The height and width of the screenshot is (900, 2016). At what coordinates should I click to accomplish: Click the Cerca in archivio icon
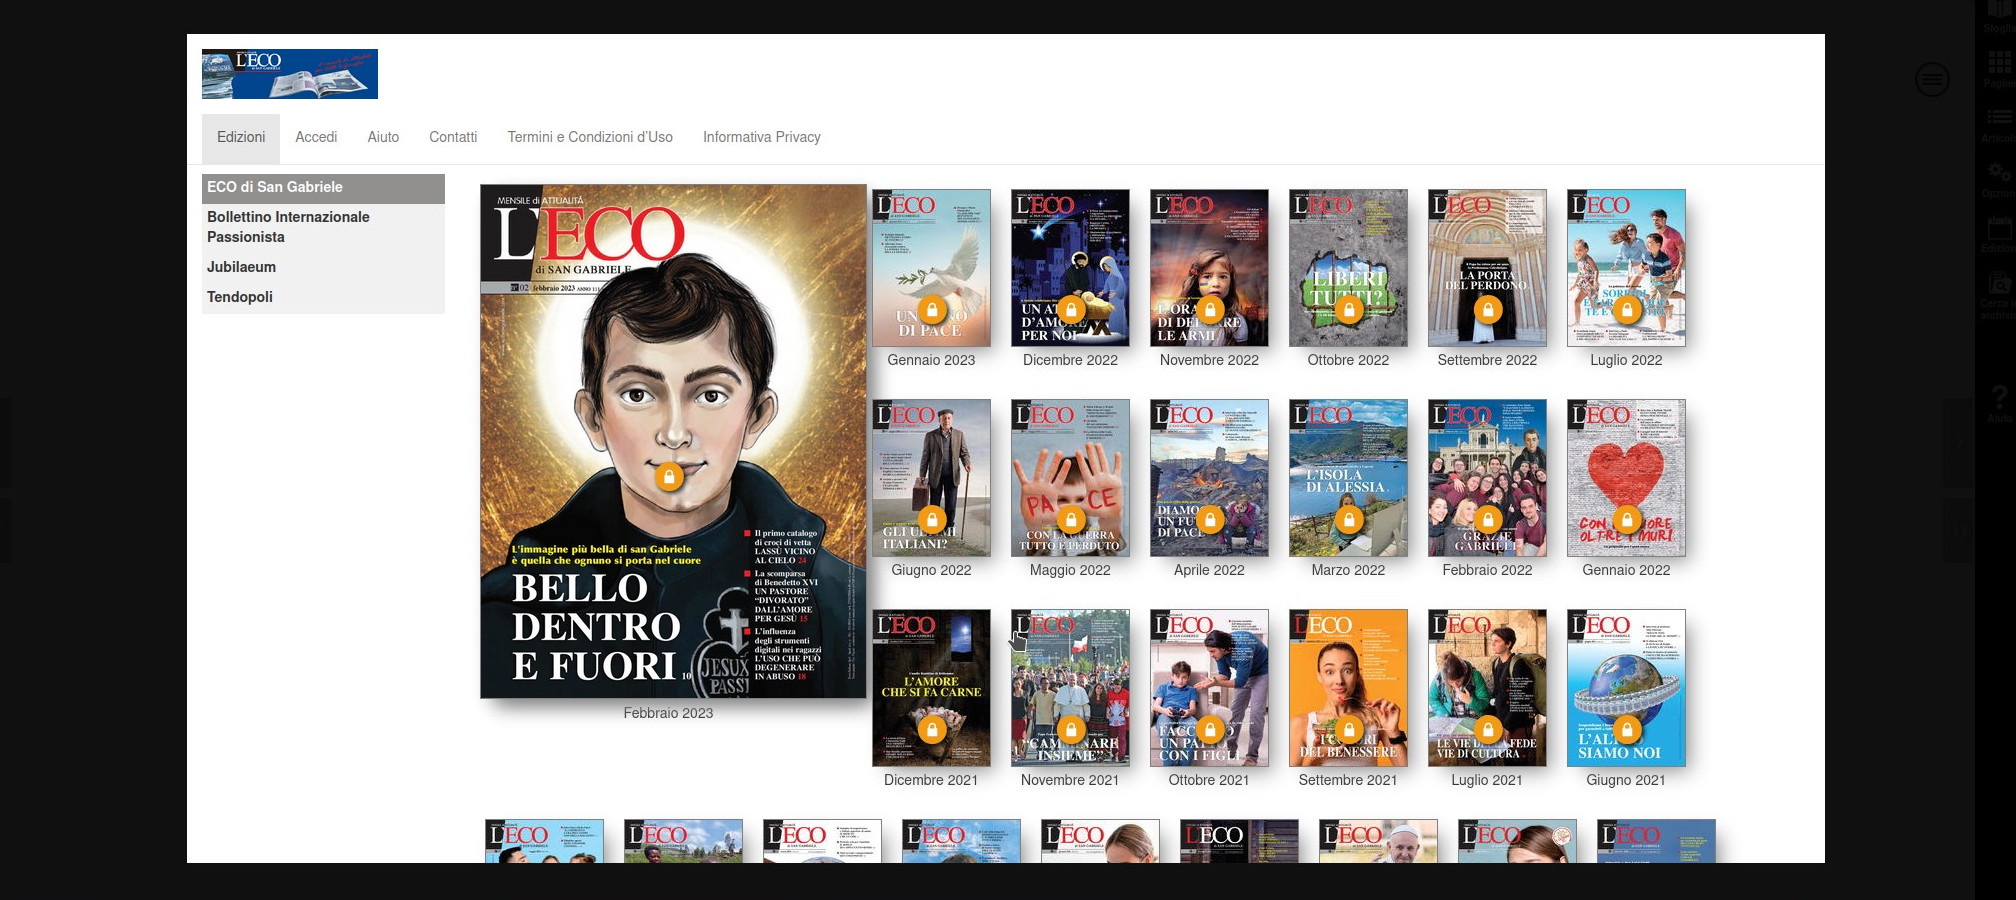[1999, 283]
